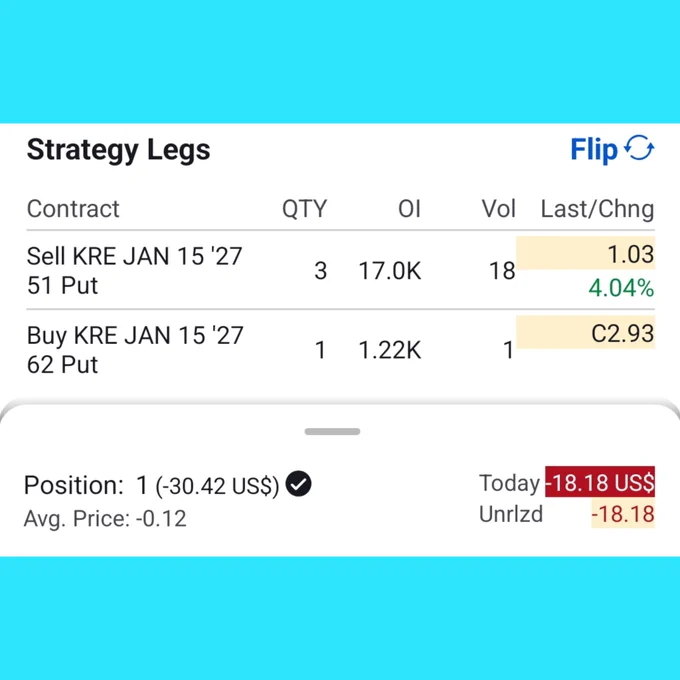Tap the 1.03 last price cell
This screenshot has height=680, width=680.
coord(585,253)
